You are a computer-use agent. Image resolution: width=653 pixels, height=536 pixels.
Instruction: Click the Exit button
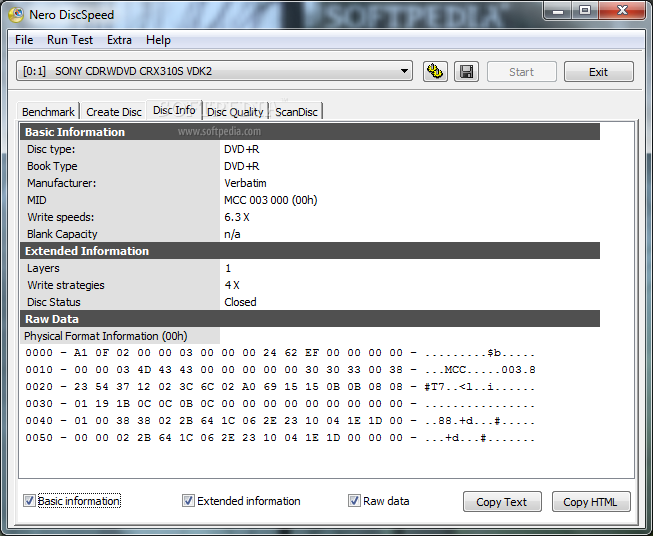tap(598, 72)
